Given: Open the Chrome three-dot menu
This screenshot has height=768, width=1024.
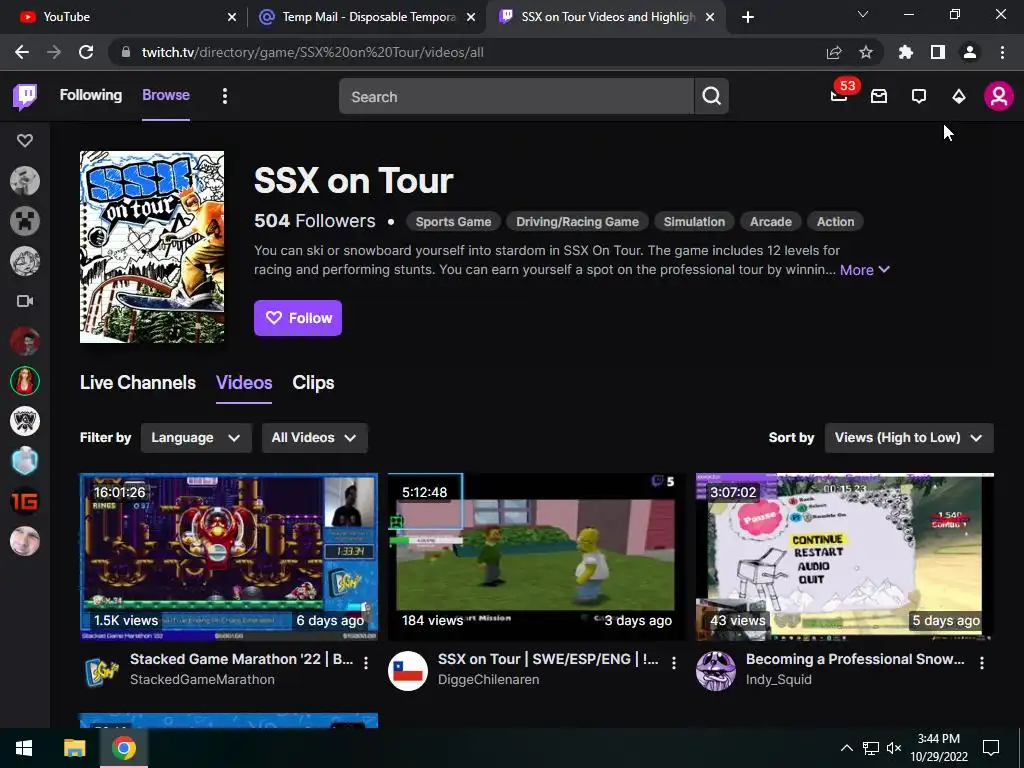Looking at the screenshot, I should (1002, 52).
